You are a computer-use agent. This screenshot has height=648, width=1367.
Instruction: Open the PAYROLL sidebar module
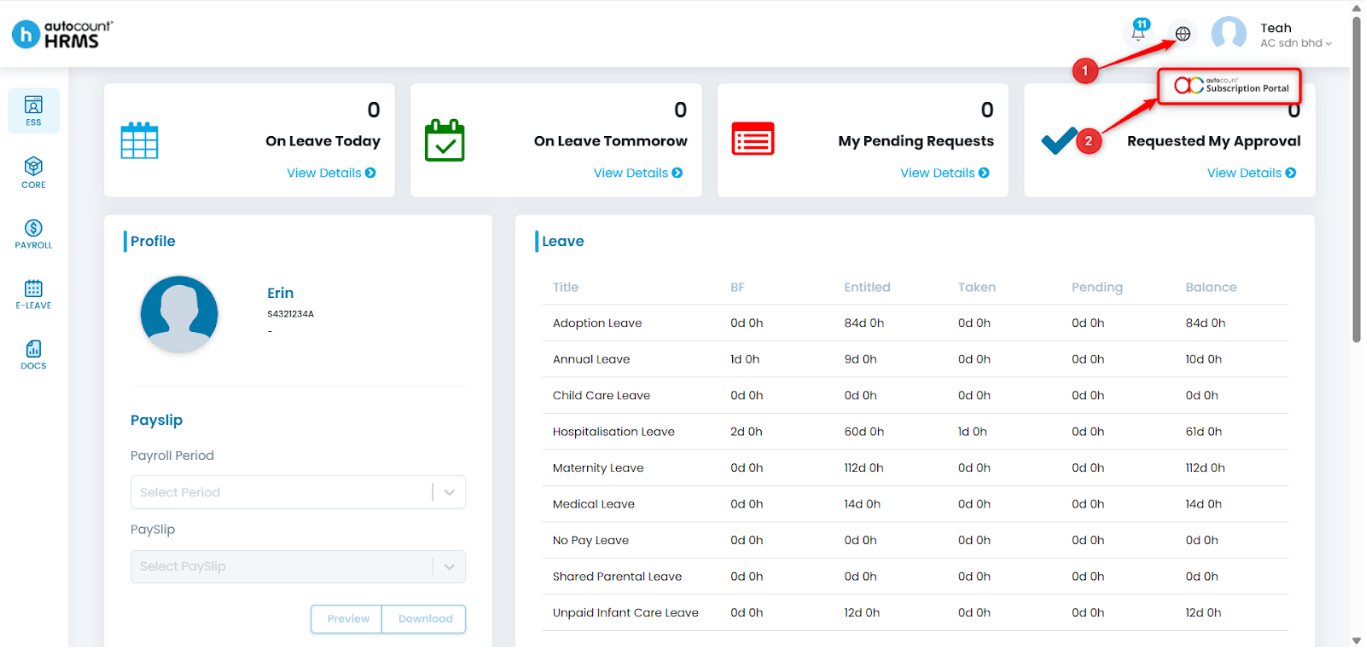[x=34, y=233]
